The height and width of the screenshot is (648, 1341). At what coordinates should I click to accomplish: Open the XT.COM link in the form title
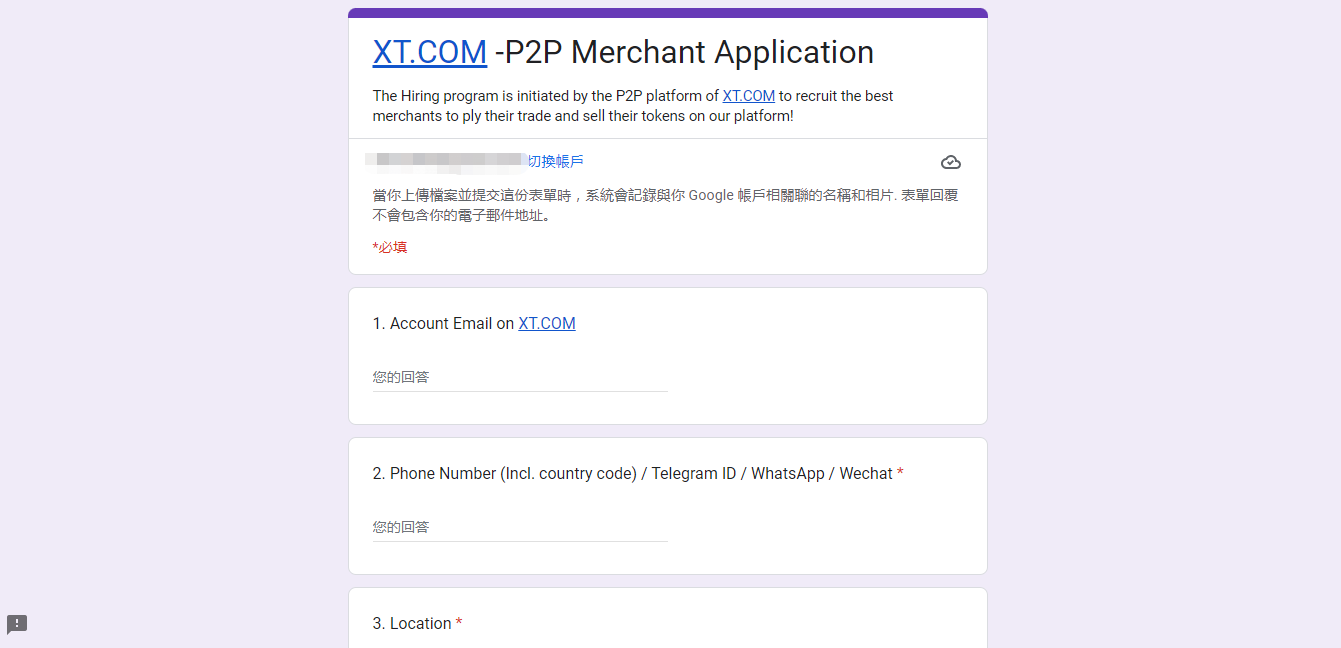(430, 52)
